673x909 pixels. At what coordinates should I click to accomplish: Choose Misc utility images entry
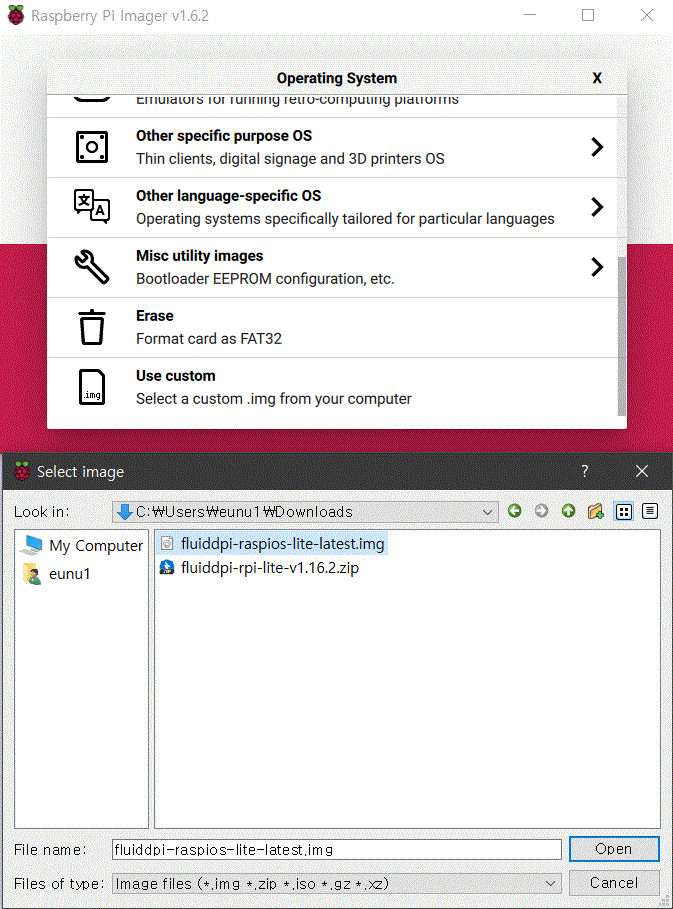point(332,267)
